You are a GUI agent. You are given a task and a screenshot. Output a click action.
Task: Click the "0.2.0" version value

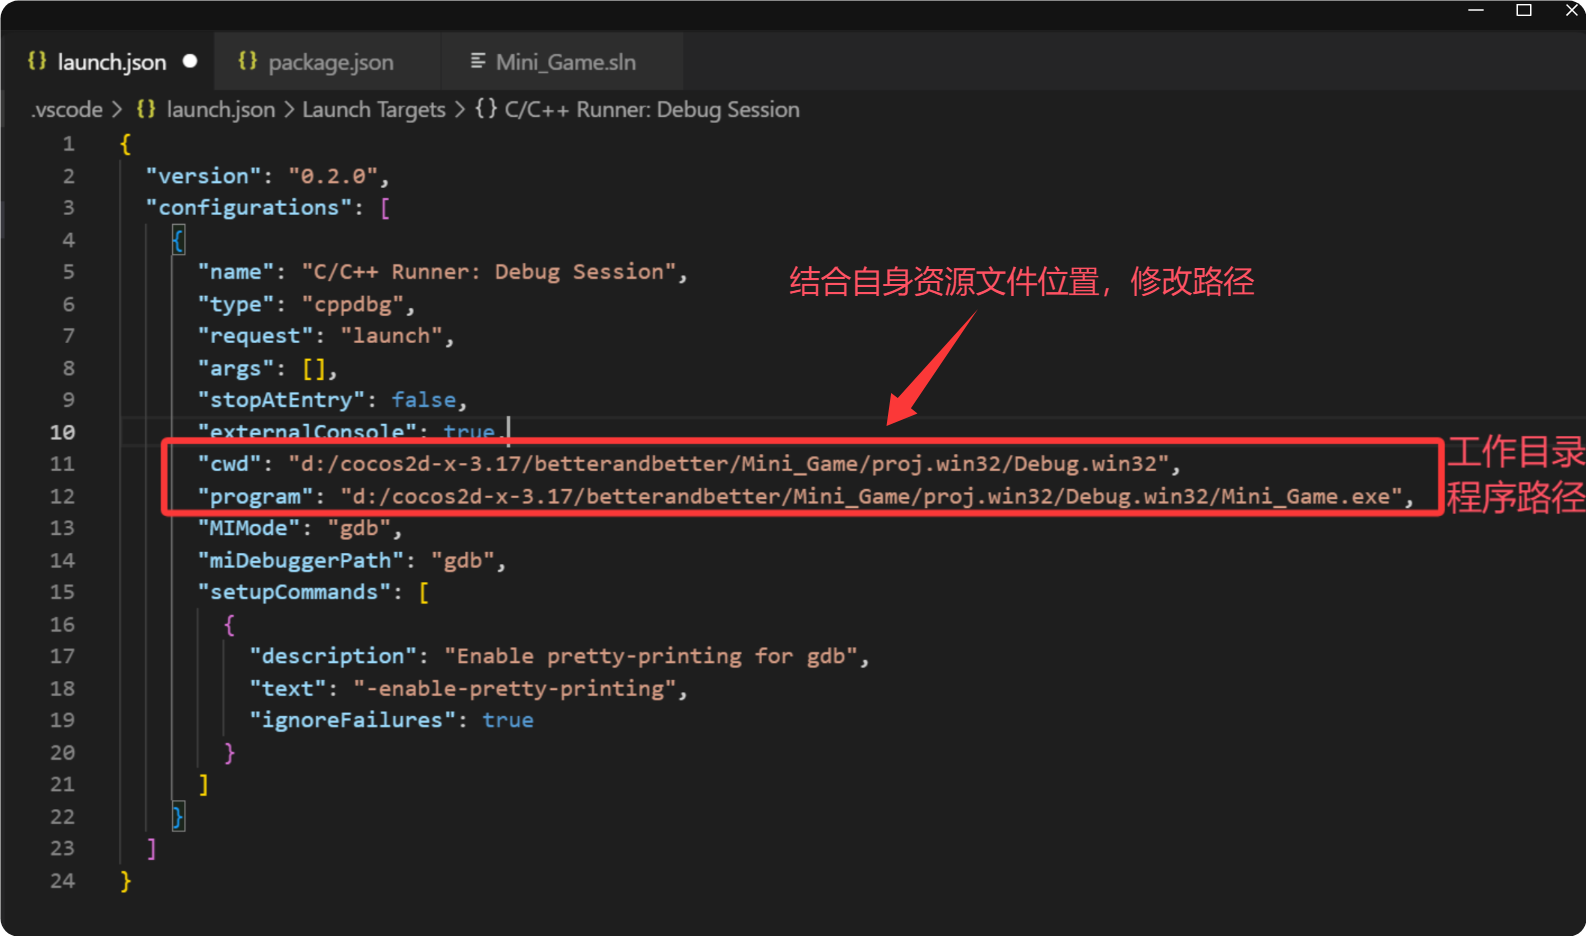tap(333, 176)
